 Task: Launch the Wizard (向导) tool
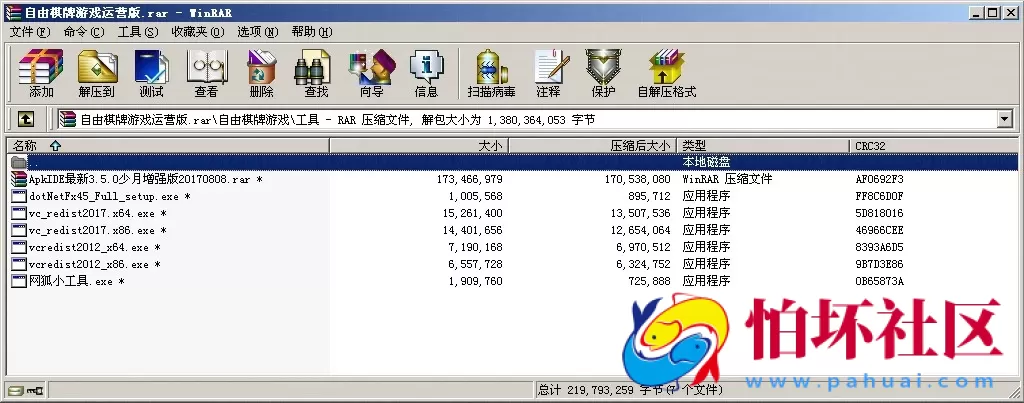point(372,73)
